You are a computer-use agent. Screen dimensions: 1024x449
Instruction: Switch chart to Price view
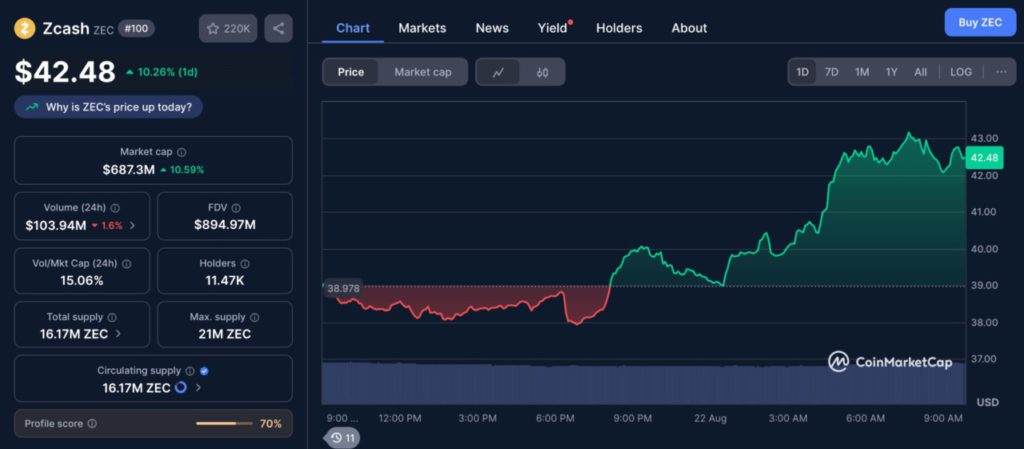point(351,72)
